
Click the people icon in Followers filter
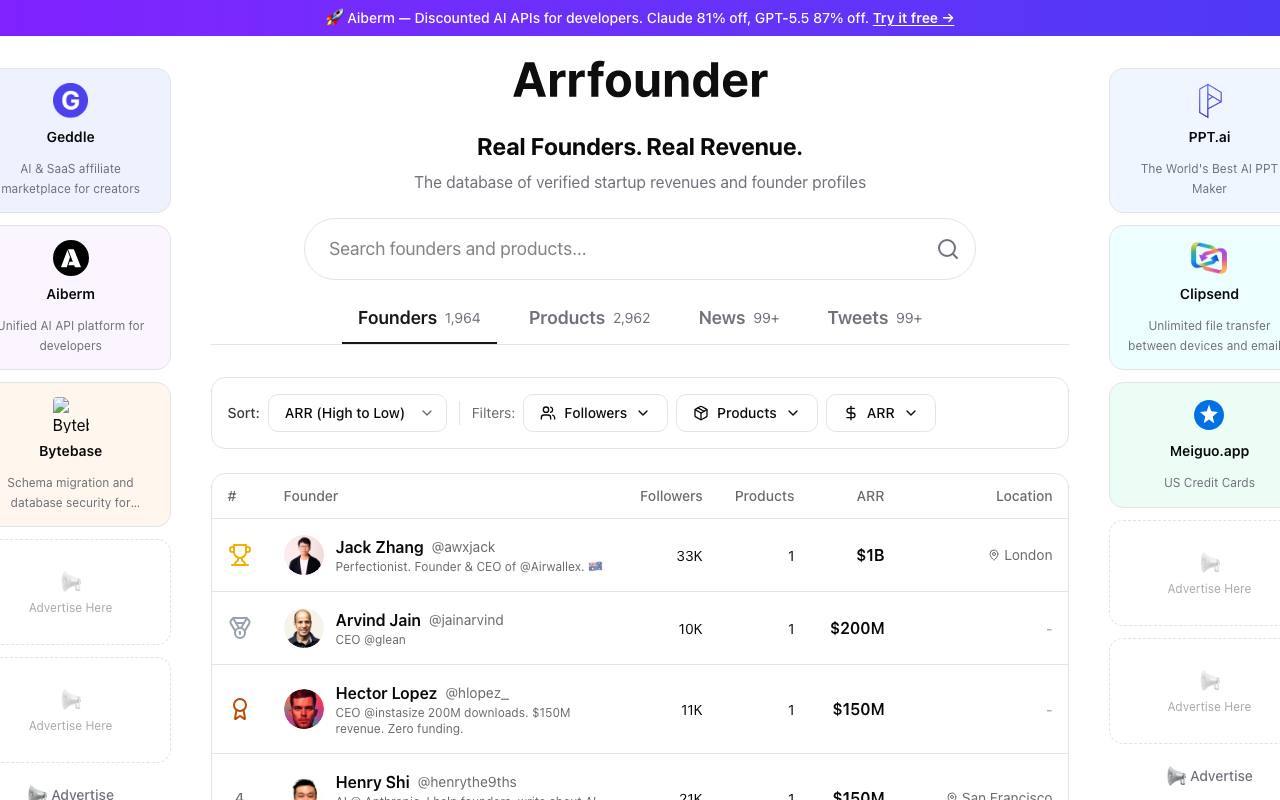tap(548, 413)
